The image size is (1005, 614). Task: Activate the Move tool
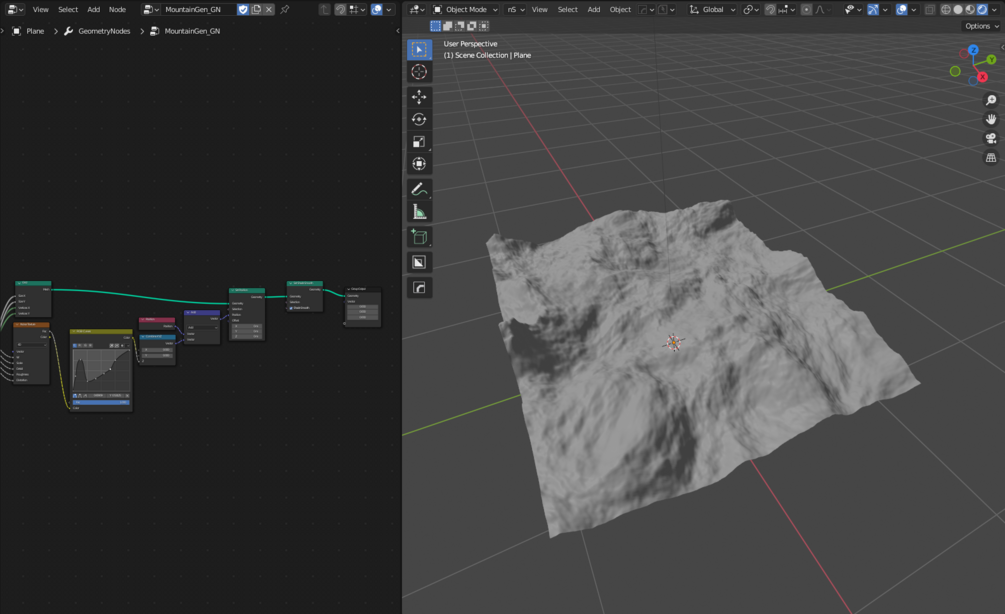pos(419,97)
